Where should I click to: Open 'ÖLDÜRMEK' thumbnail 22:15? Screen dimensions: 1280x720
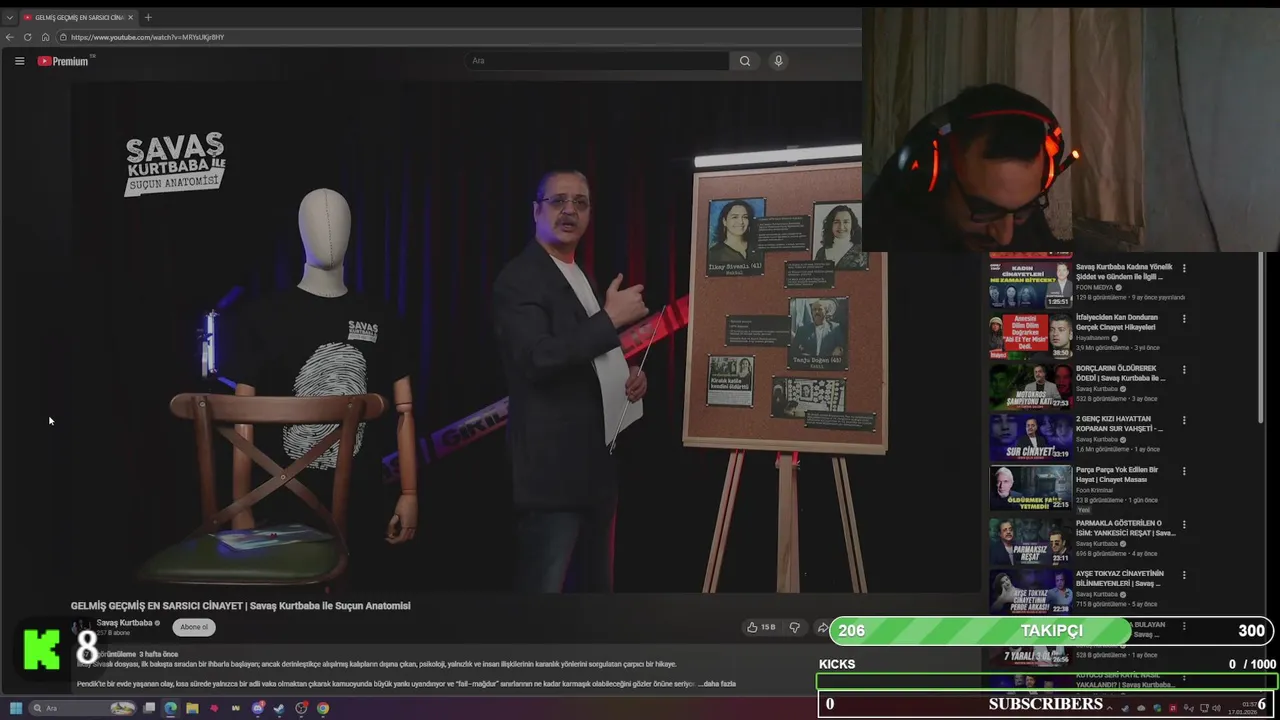pyautogui.click(x=1030, y=489)
